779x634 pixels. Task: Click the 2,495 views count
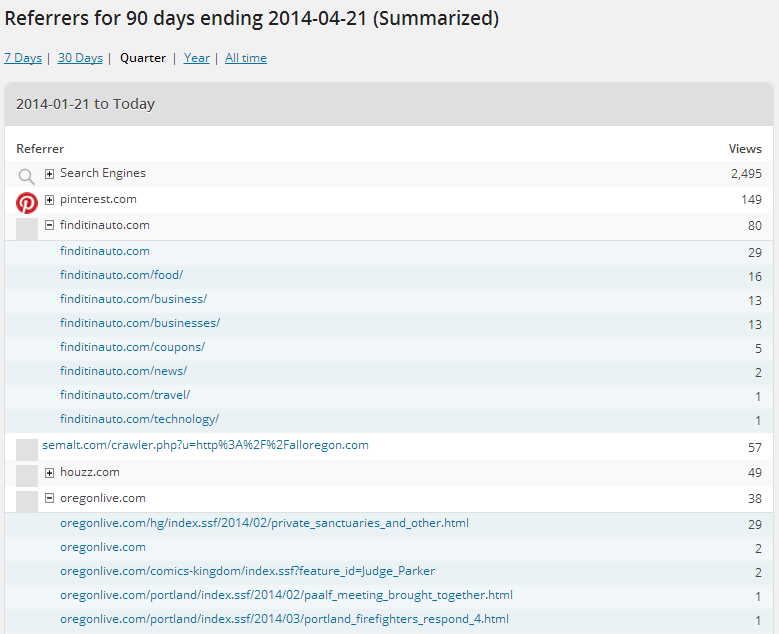click(x=746, y=173)
